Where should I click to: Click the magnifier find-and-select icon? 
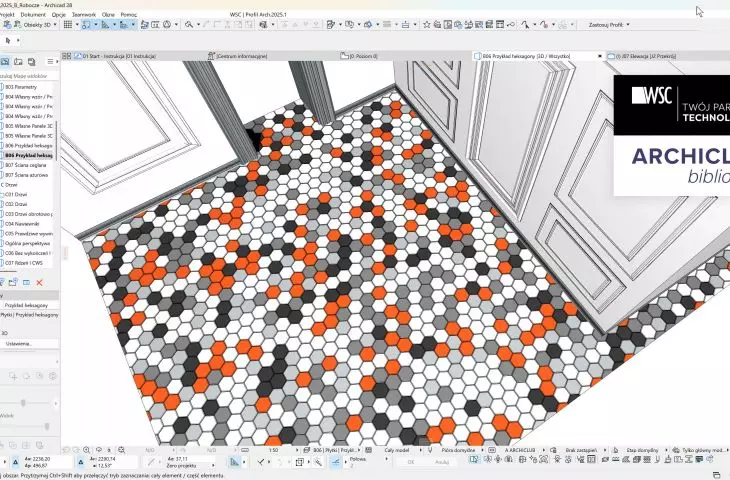coord(189,25)
